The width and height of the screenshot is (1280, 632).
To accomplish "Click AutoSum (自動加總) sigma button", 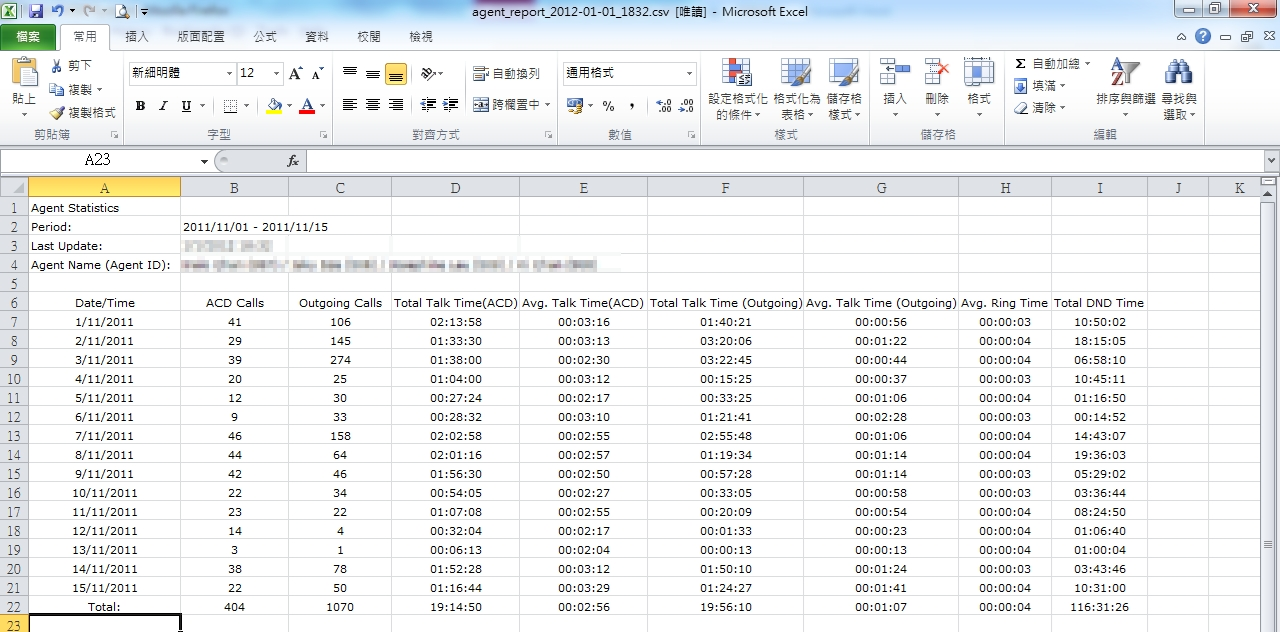I will pyautogui.click(x=1047, y=64).
